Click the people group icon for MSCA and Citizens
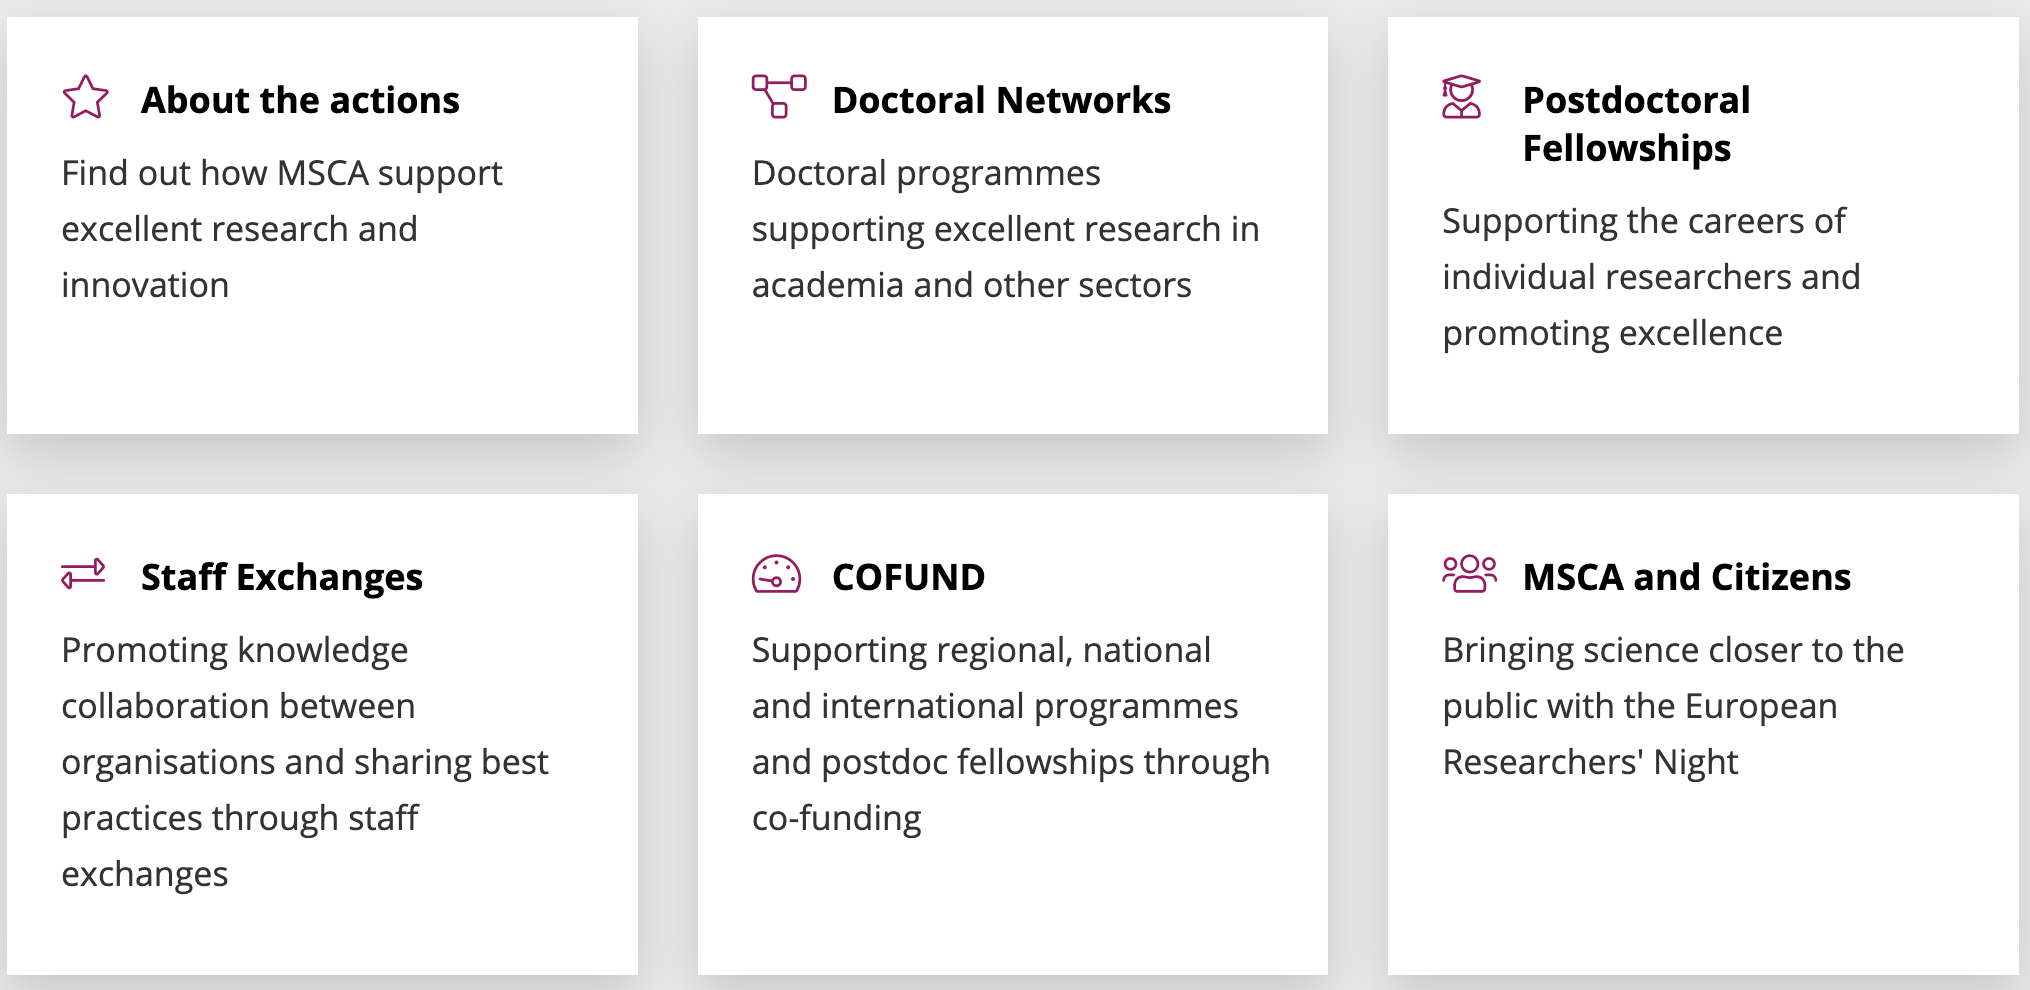This screenshot has width=2030, height=990. pyautogui.click(x=1469, y=574)
